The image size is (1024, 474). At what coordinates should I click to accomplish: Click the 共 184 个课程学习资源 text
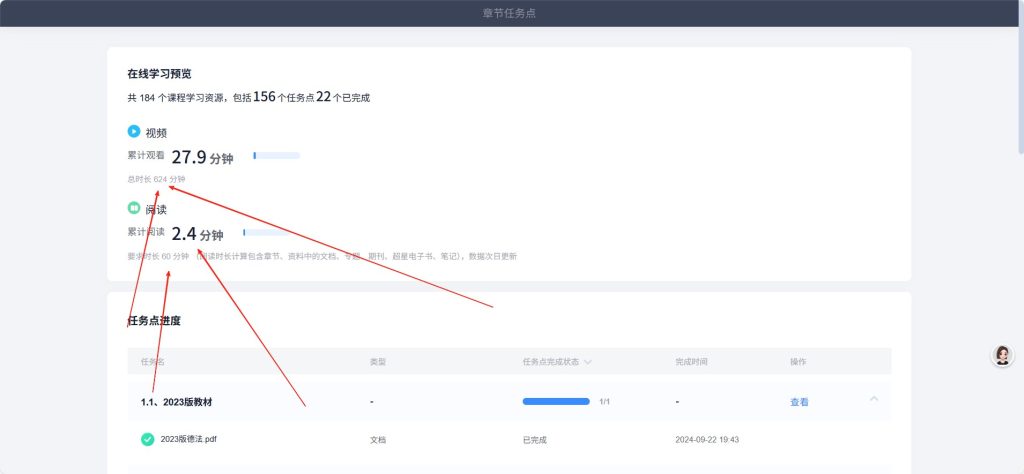(x=178, y=98)
